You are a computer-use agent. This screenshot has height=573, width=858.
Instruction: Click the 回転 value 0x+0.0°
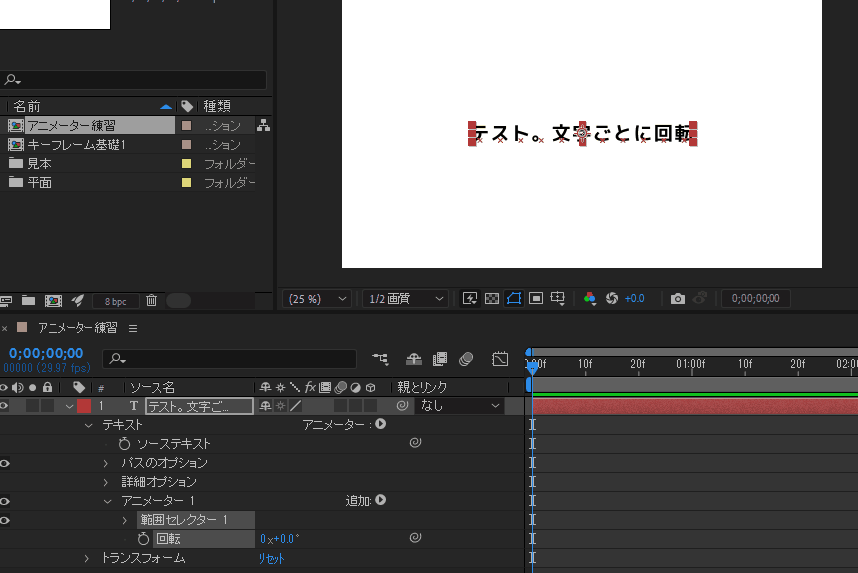click(x=280, y=539)
